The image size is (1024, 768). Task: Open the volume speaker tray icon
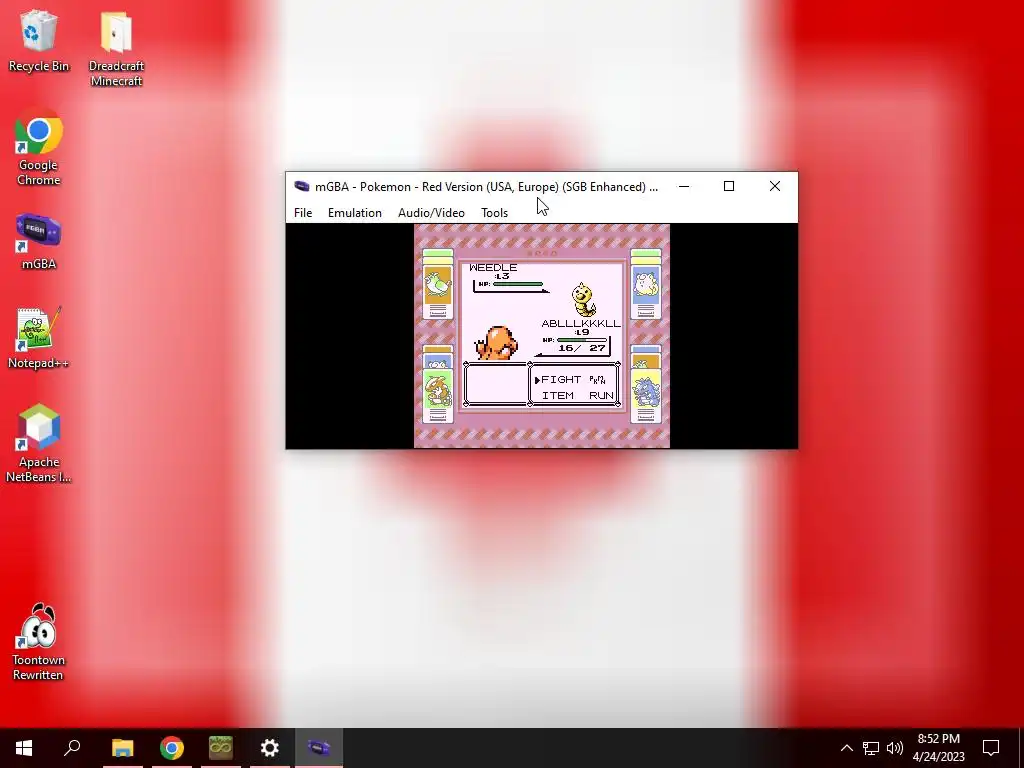895,748
